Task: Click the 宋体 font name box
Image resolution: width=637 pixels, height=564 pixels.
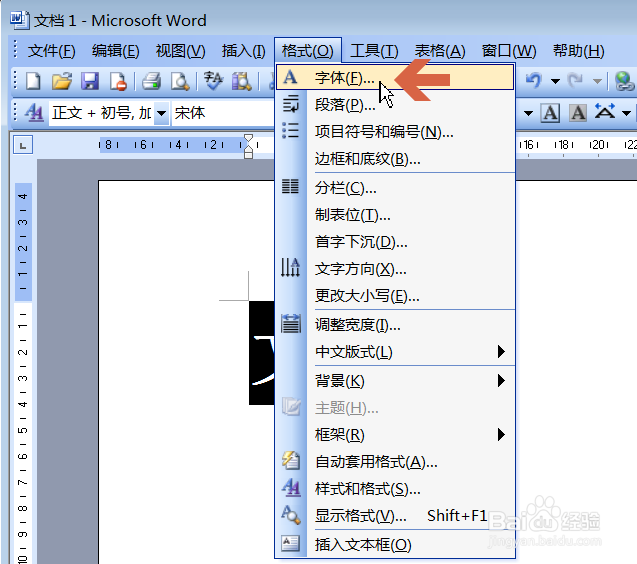Action: pyautogui.click(x=223, y=113)
